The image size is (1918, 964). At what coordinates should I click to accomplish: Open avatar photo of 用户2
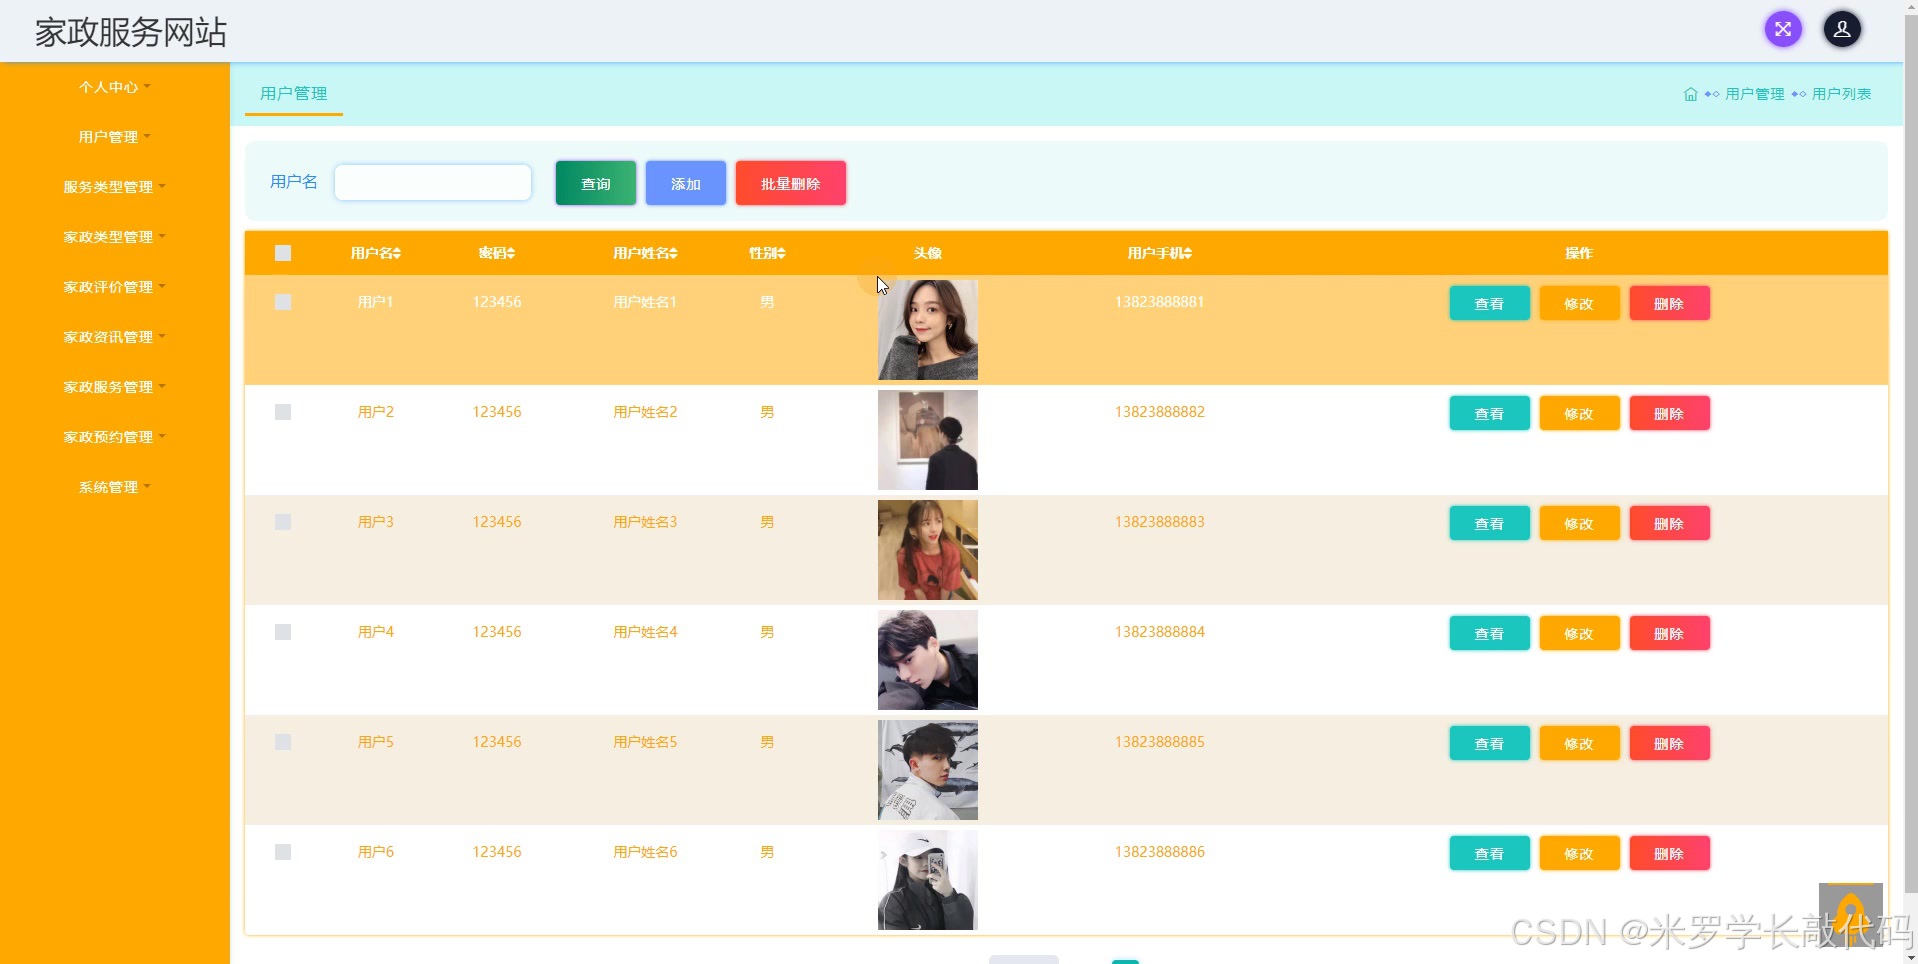928,440
